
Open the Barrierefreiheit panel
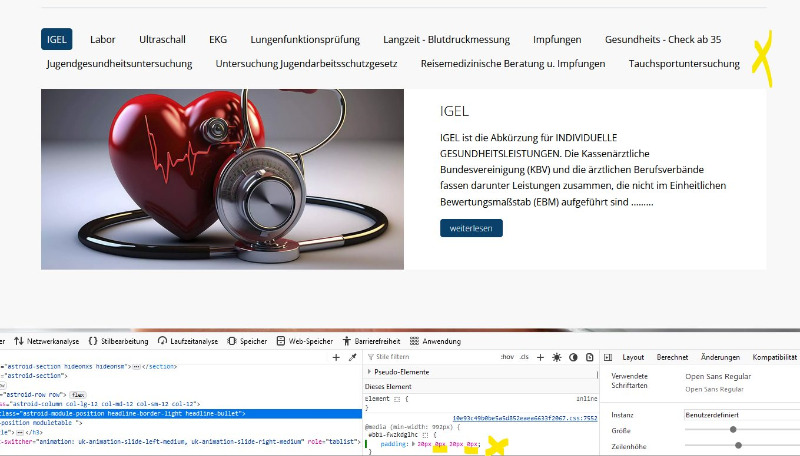pos(371,341)
